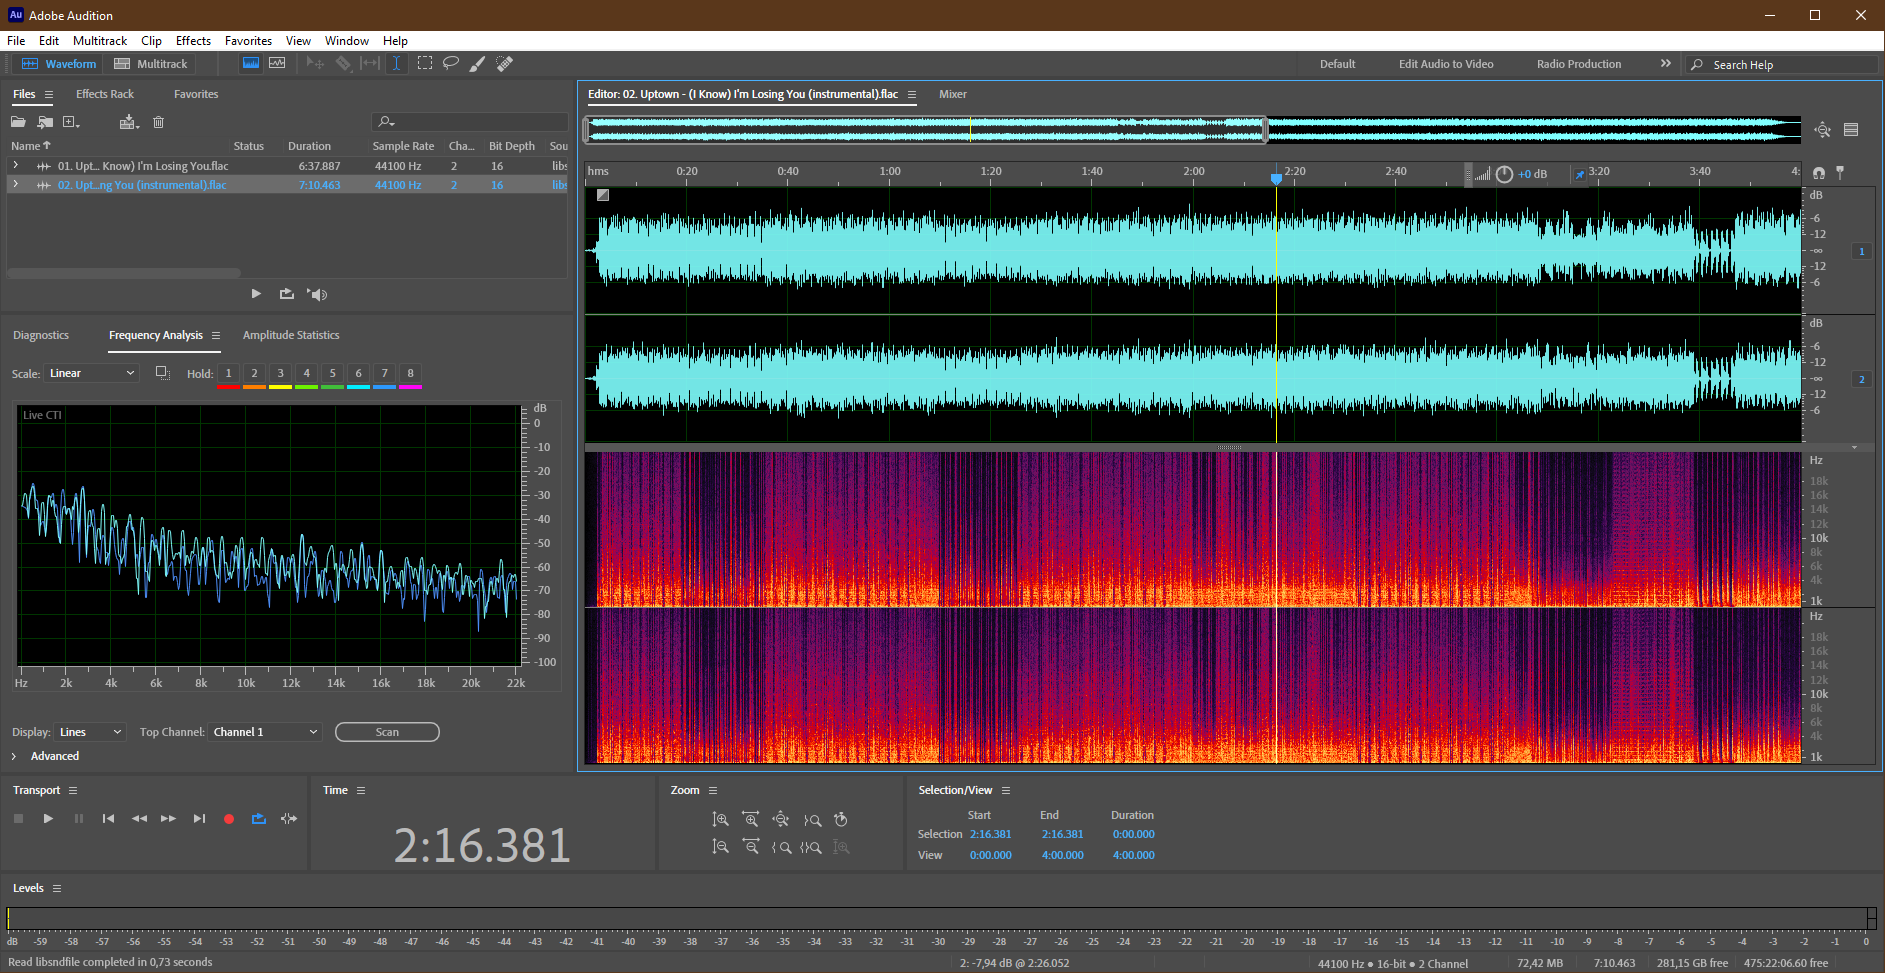1885x973 pixels.
Task: Select Radio Production workspace
Action: pos(1579,64)
